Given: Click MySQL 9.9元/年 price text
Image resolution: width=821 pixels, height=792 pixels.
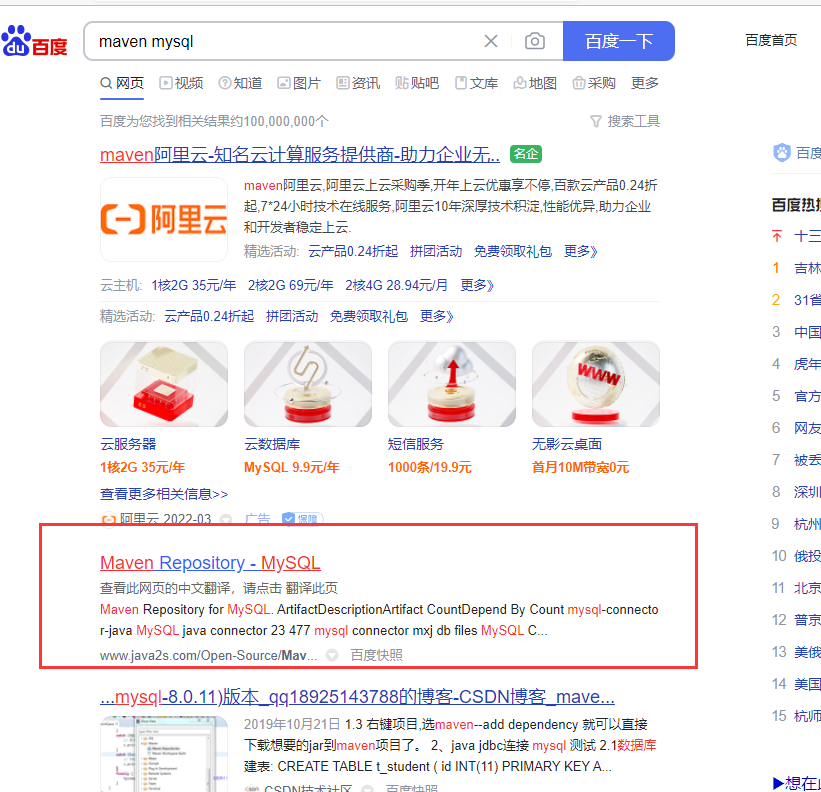Looking at the screenshot, I should click(292, 467).
